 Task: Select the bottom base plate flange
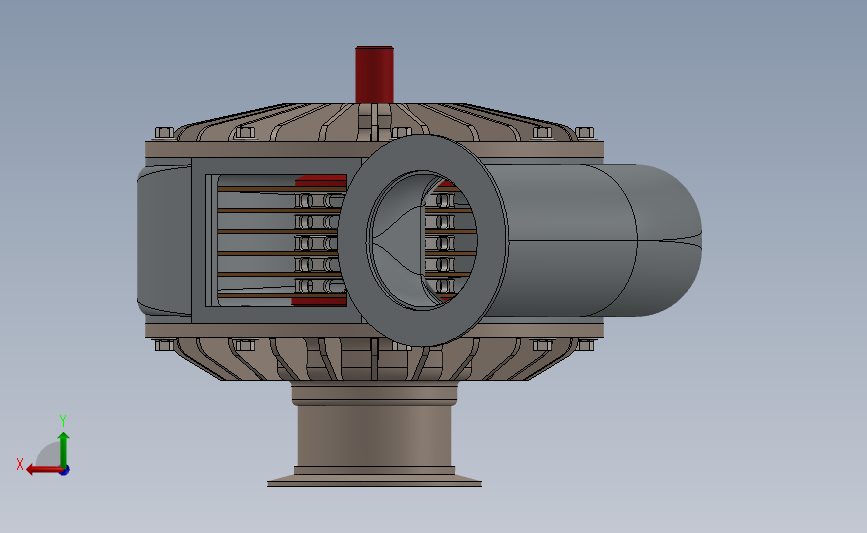374,480
